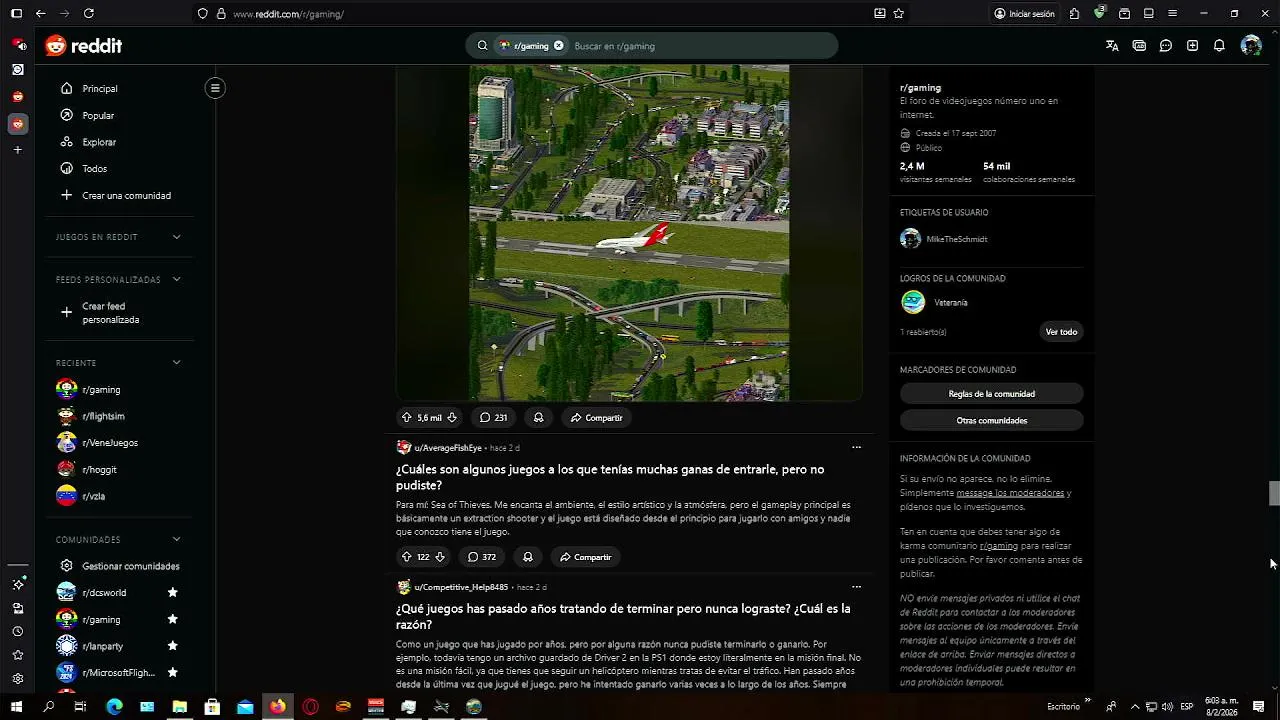
Task: Open 'Gestionar comunidades'
Action: (x=120, y=566)
